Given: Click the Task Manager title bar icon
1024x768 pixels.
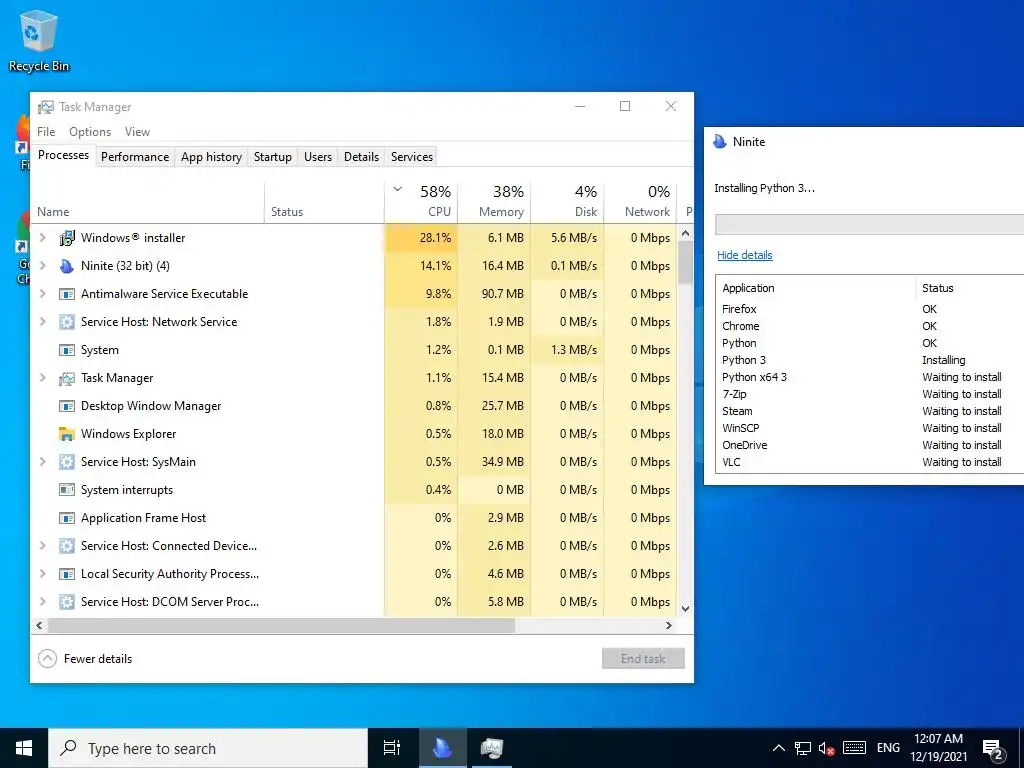Looking at the screenshot, I should (x=46, y=107).
